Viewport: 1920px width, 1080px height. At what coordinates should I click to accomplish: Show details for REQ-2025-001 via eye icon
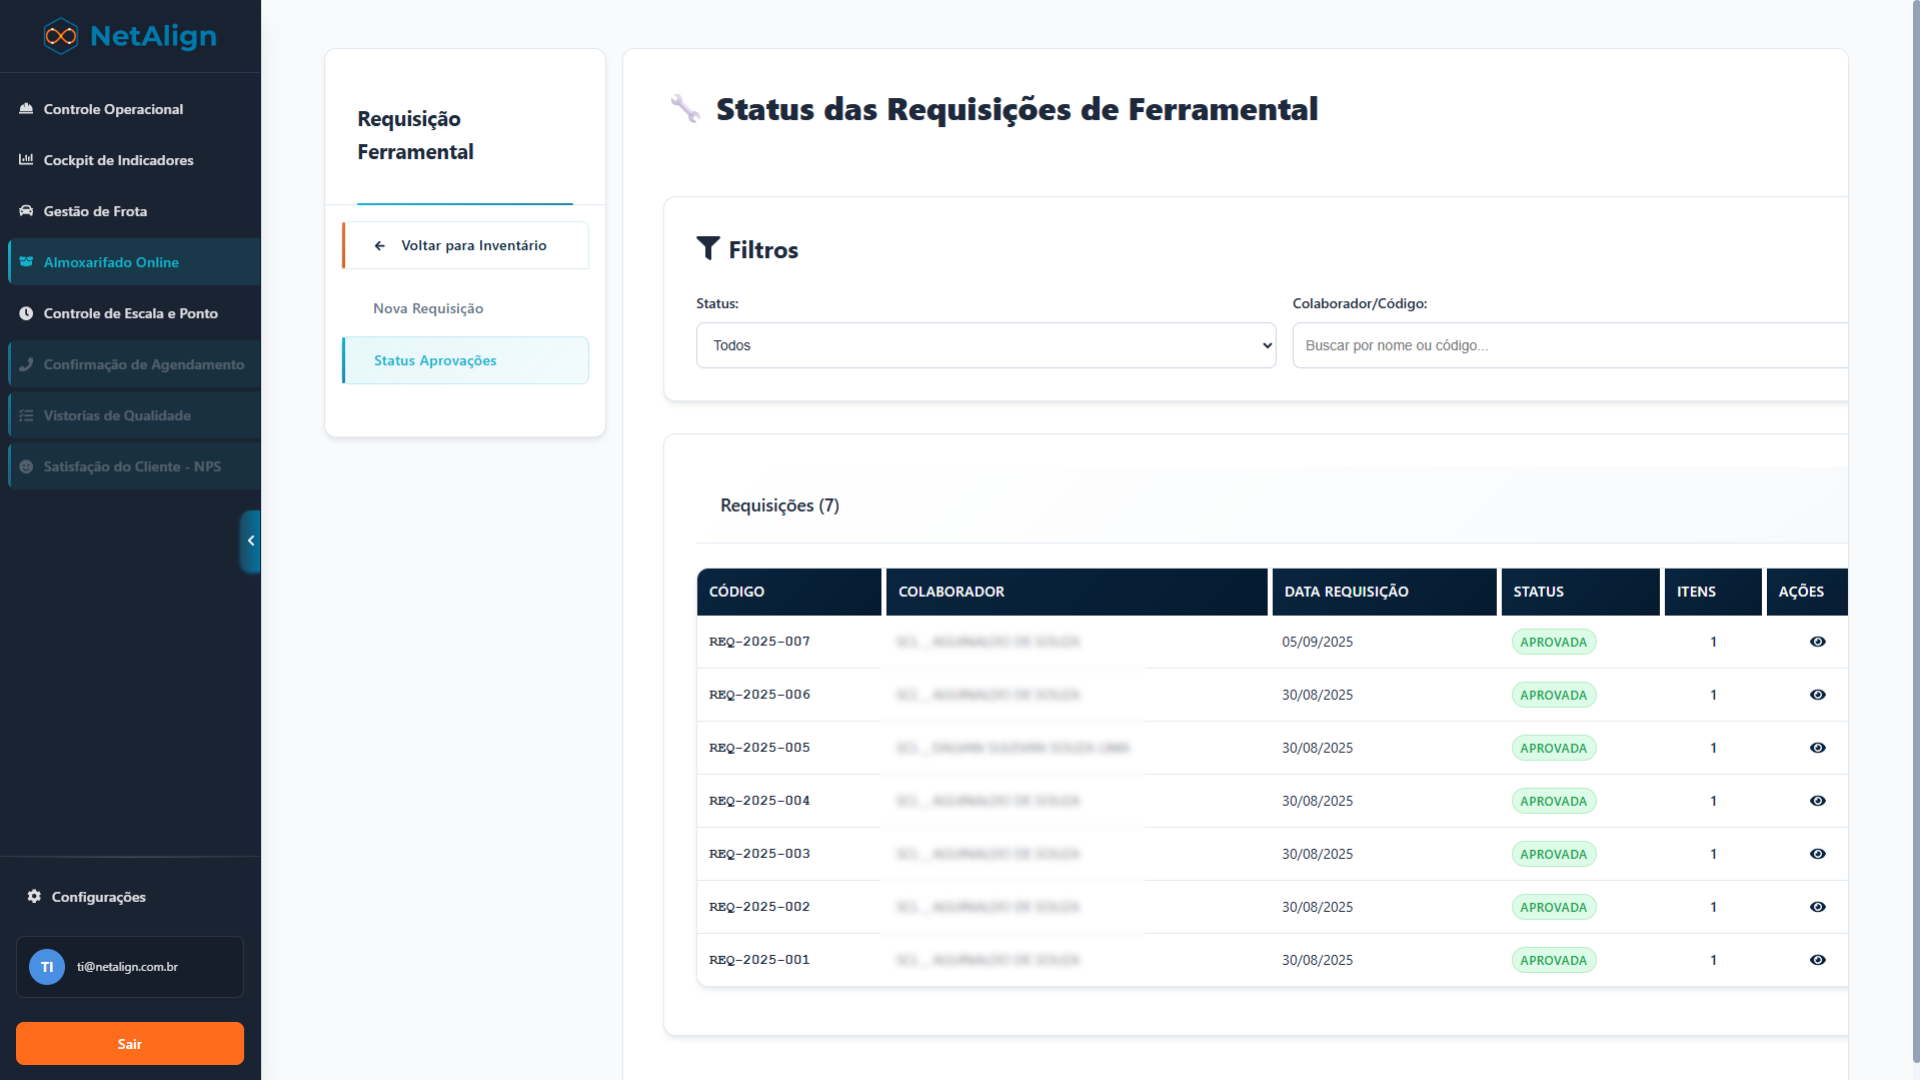point(1818,959)
